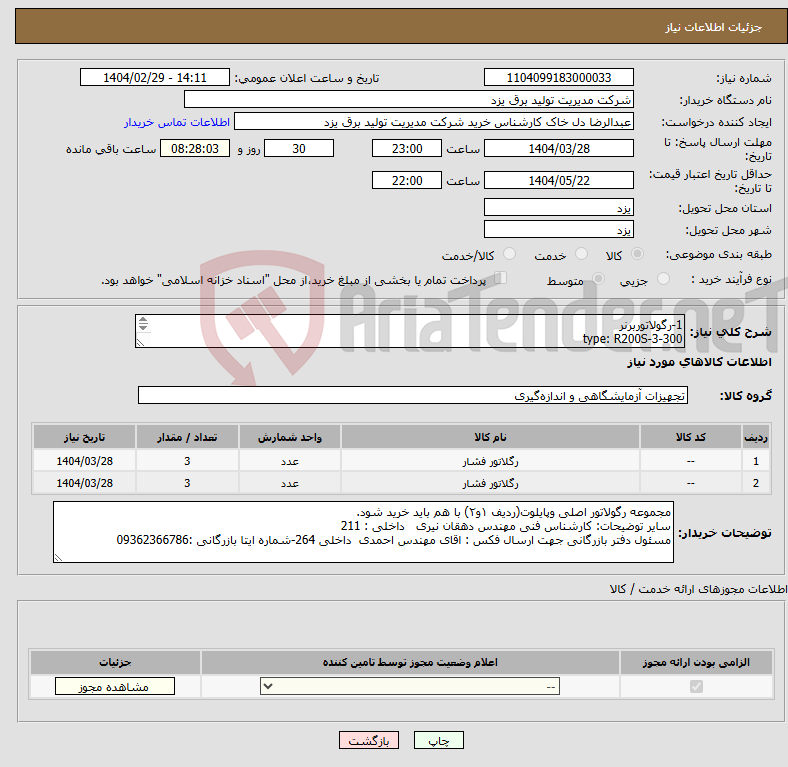788x767 pixels.
Task: Click the کد کالا column header
Action: (x=691, y=437)
